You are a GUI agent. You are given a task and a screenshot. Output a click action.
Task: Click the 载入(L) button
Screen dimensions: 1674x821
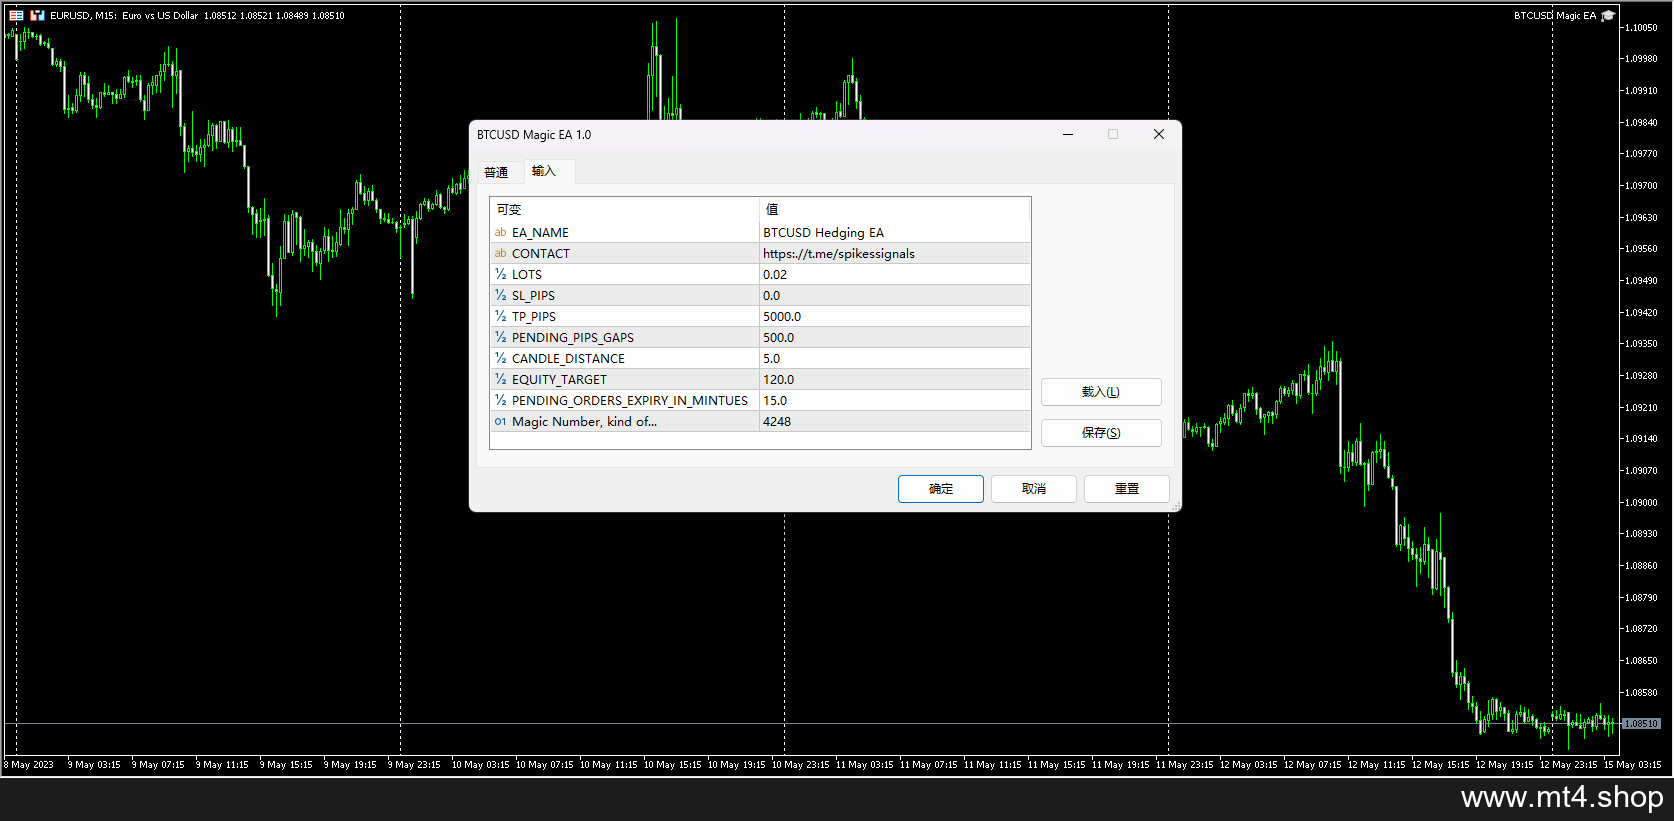pyautogui.click(x=1101, y=392)
